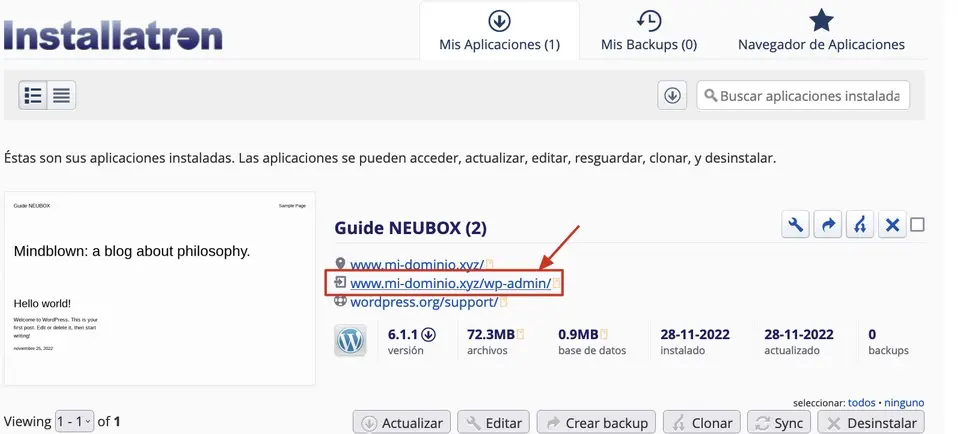Focus the Buscar aplicaciones instaladas search field
Screen dimensions: 958x434
click(x=803, y=95)
